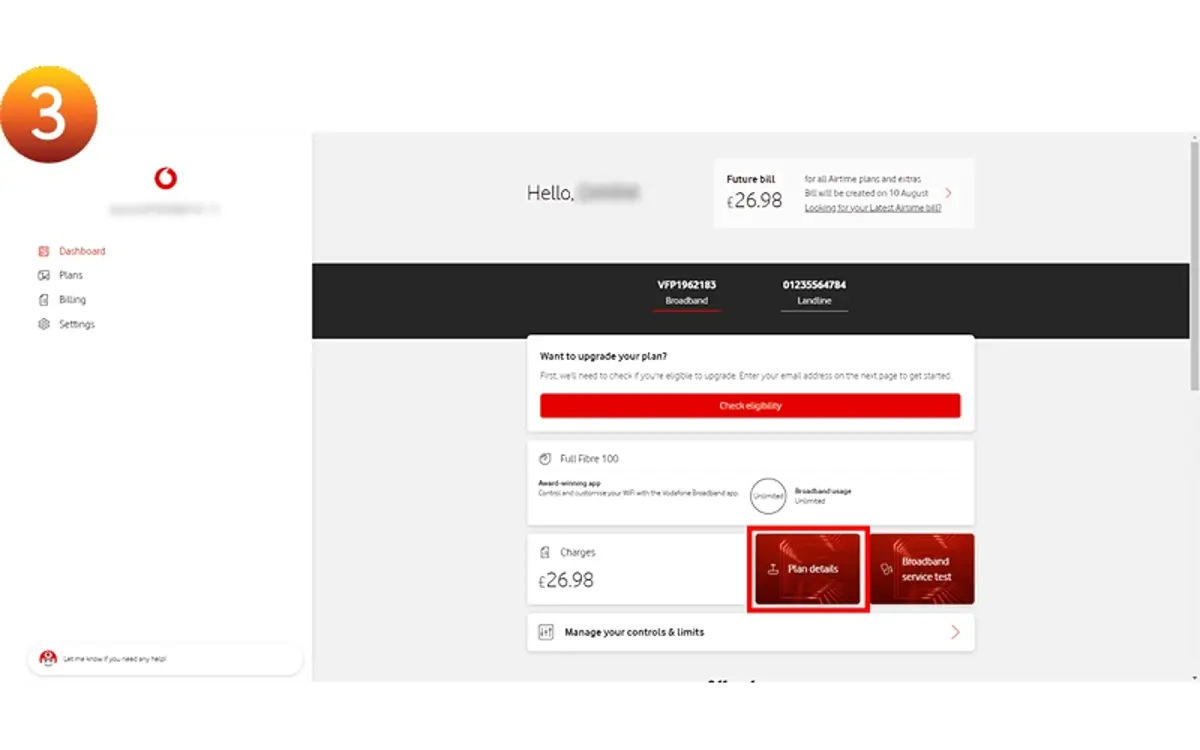Click the Future bill £26.98 amount
The image size is (1200, 750).
coord(755,201)
